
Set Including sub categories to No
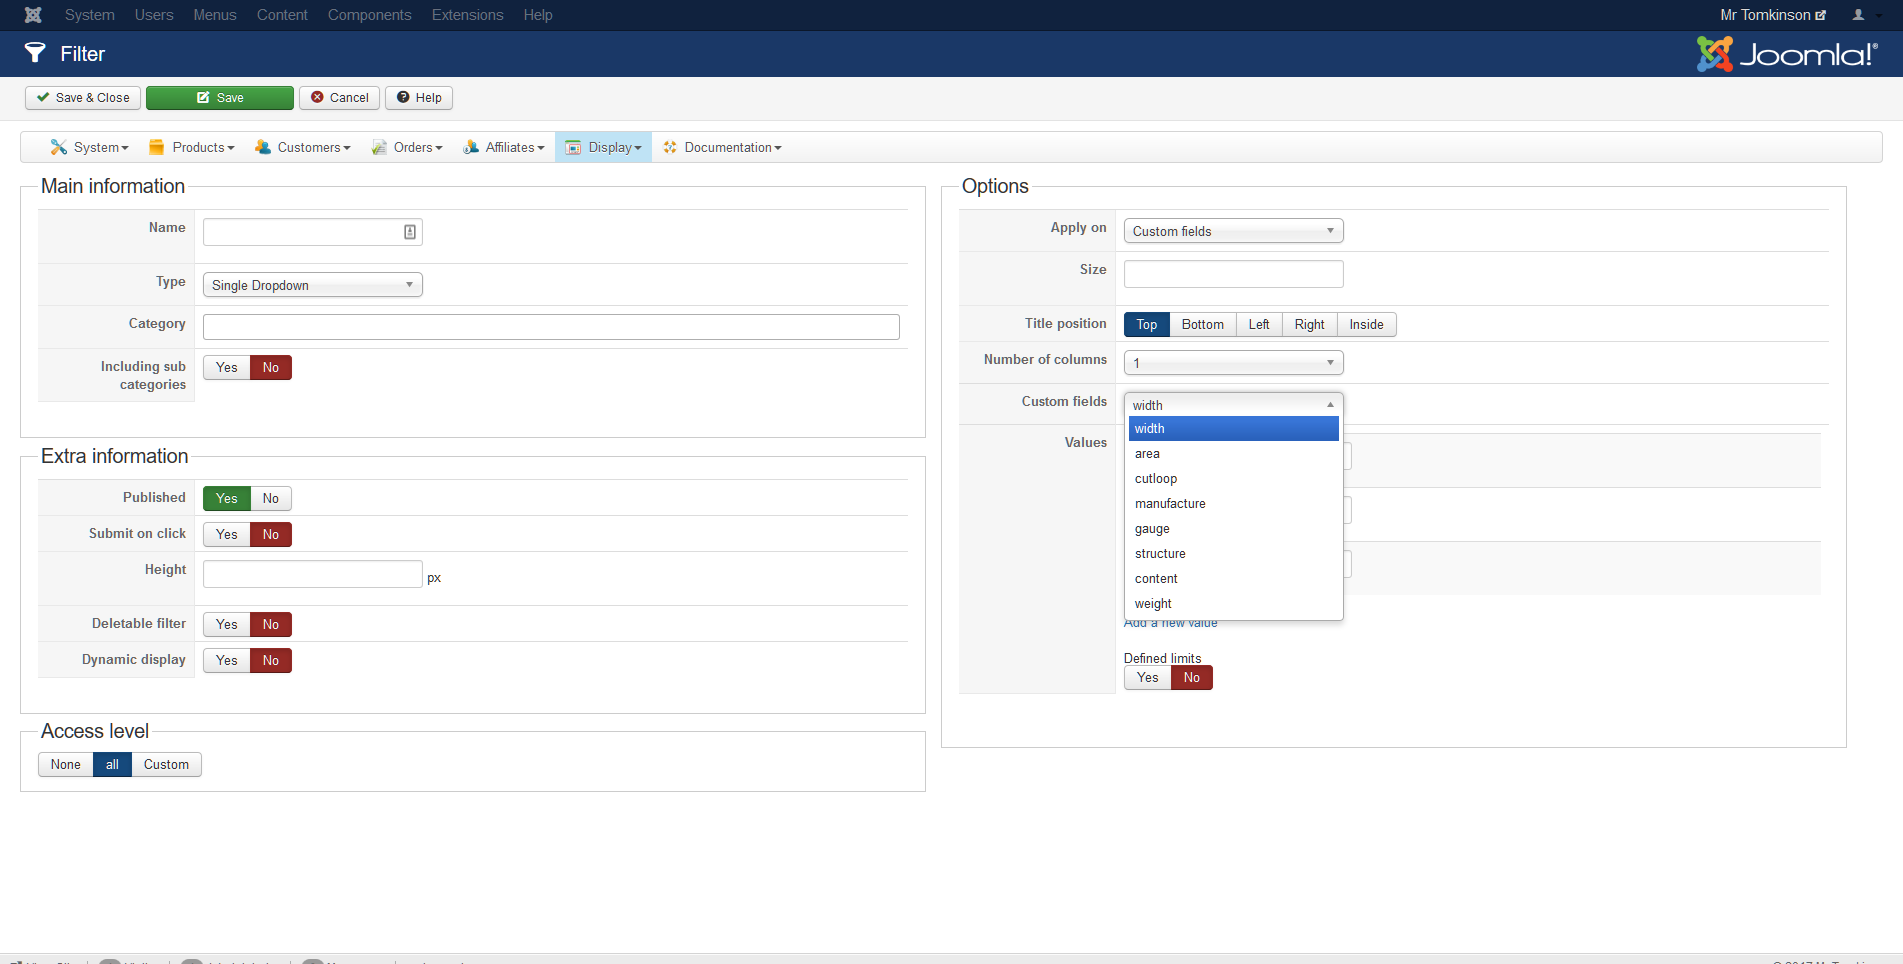coord(271,368)
